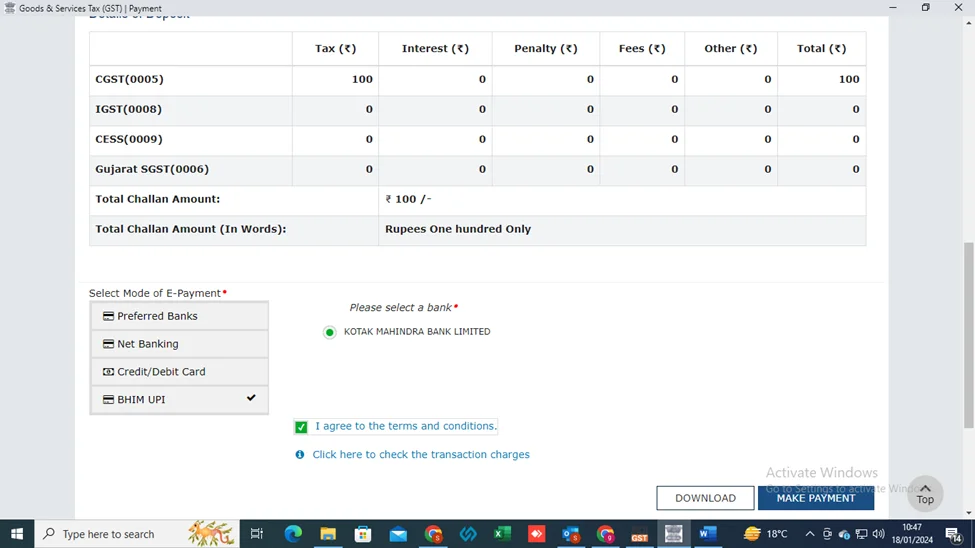Open Outlook from the taskbar
This screenshot has height=548, width=975.
click(x=571, y=534)
